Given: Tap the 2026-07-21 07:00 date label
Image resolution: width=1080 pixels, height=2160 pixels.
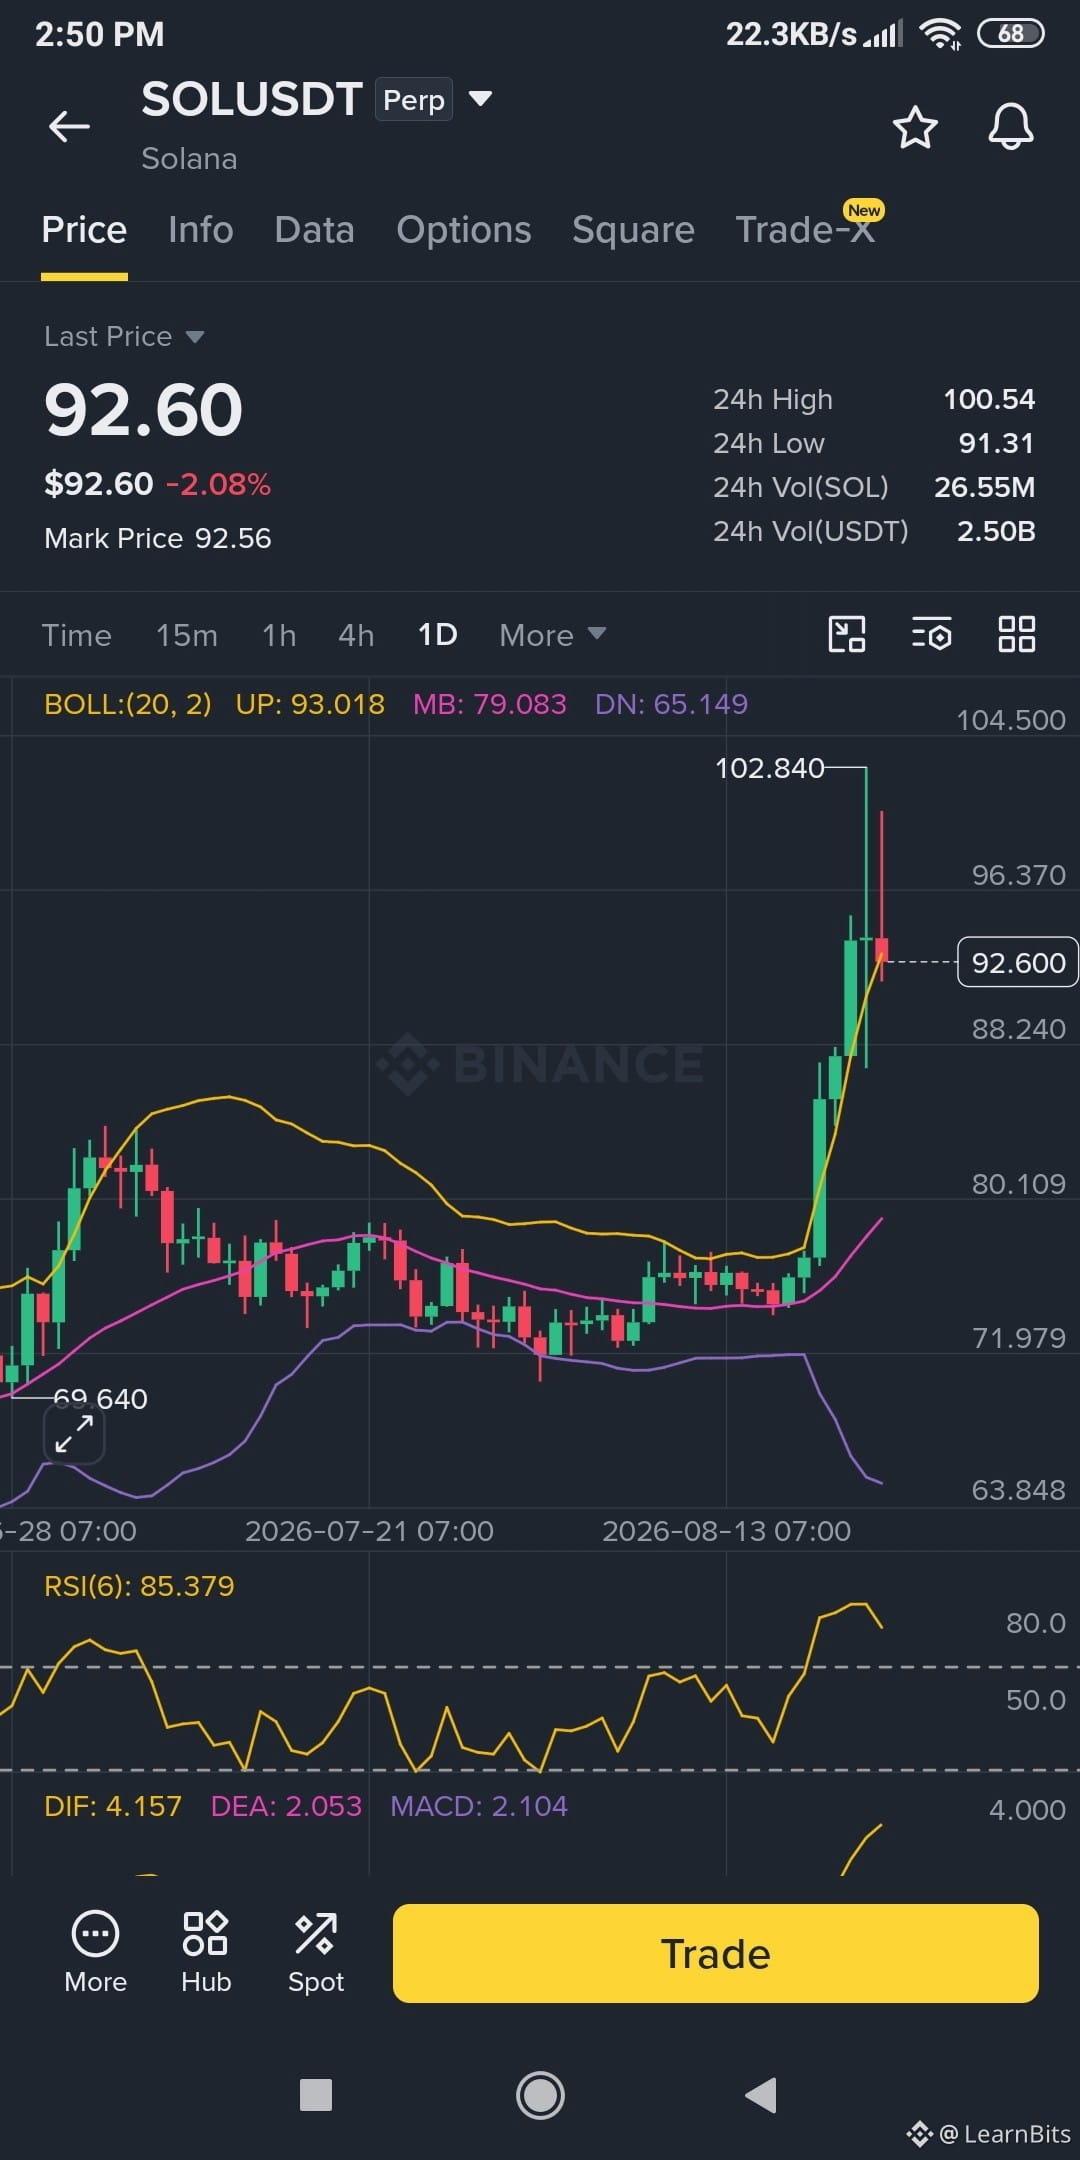Looking at the screenshot, I should 369,1531.
